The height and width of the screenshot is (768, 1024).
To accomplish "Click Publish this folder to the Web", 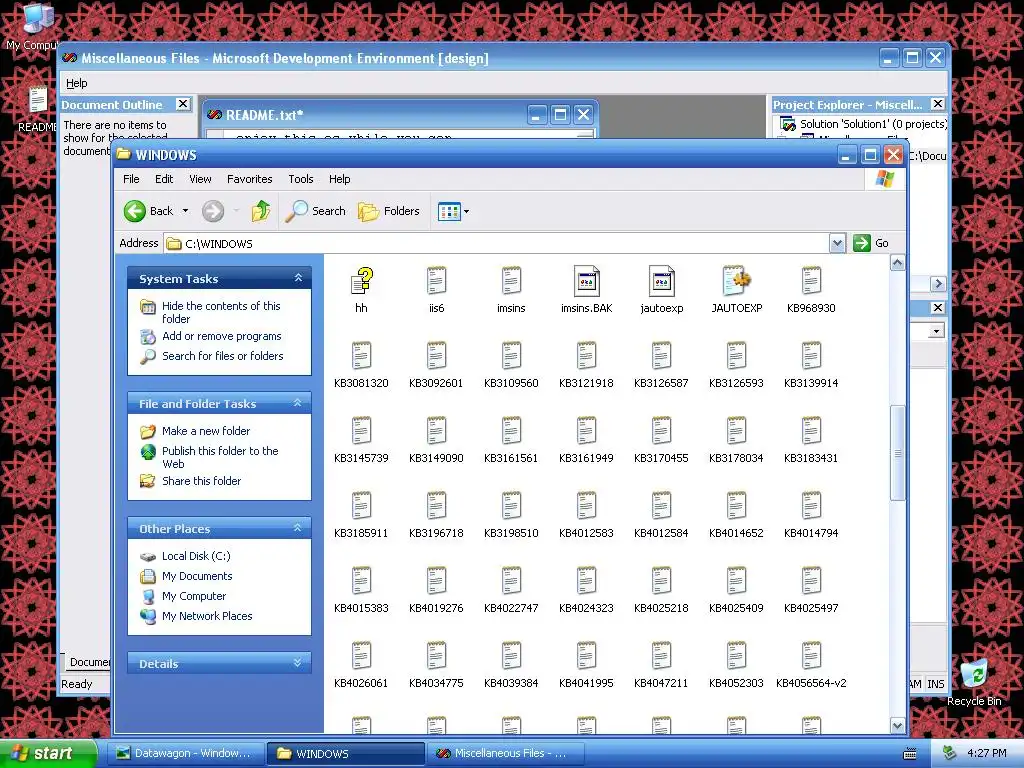I will pyautogui.click(x=220, y=457).
